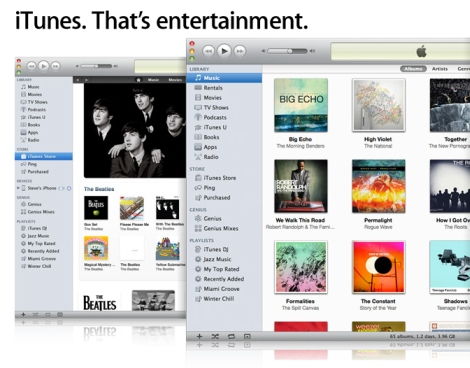This screenshot has width=470, height=368.
Task: Switch to the Artists view tab
Action: 440,69
